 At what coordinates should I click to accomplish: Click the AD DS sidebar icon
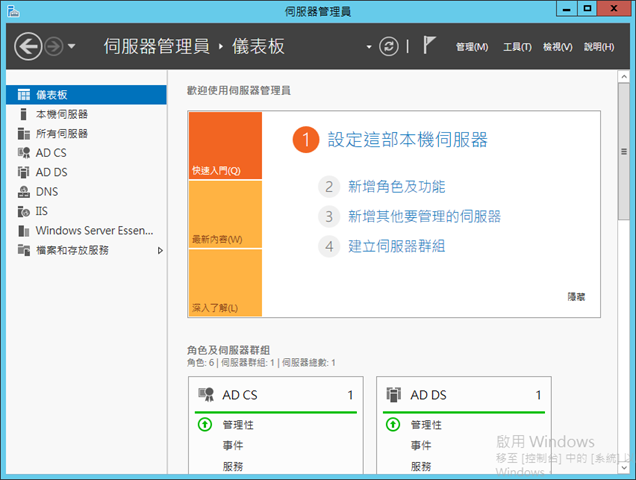(x=24, y=172)
